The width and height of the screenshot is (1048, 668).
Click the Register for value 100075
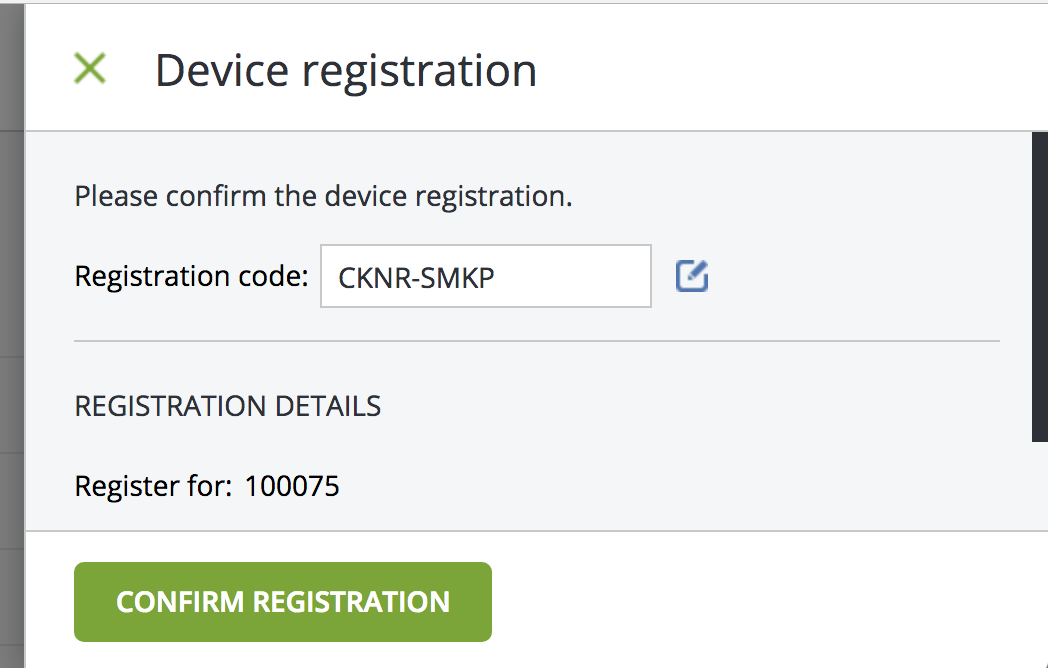point(292,486)
